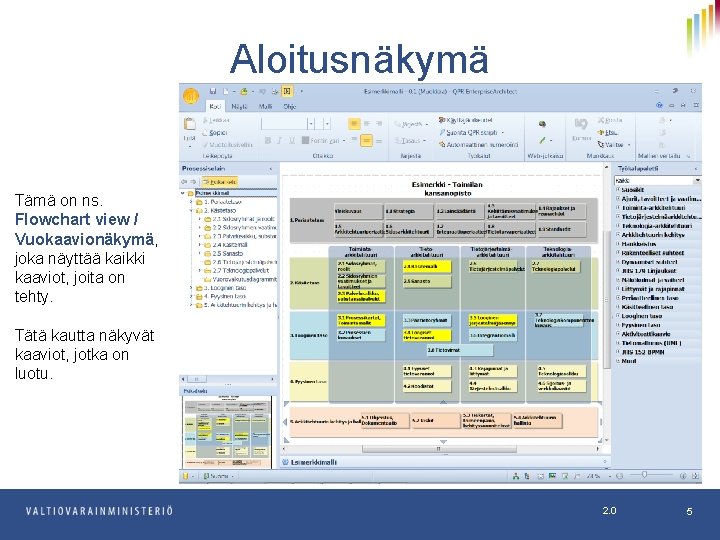Expand the 3. Looginen taso tree node

click(191, 288)
